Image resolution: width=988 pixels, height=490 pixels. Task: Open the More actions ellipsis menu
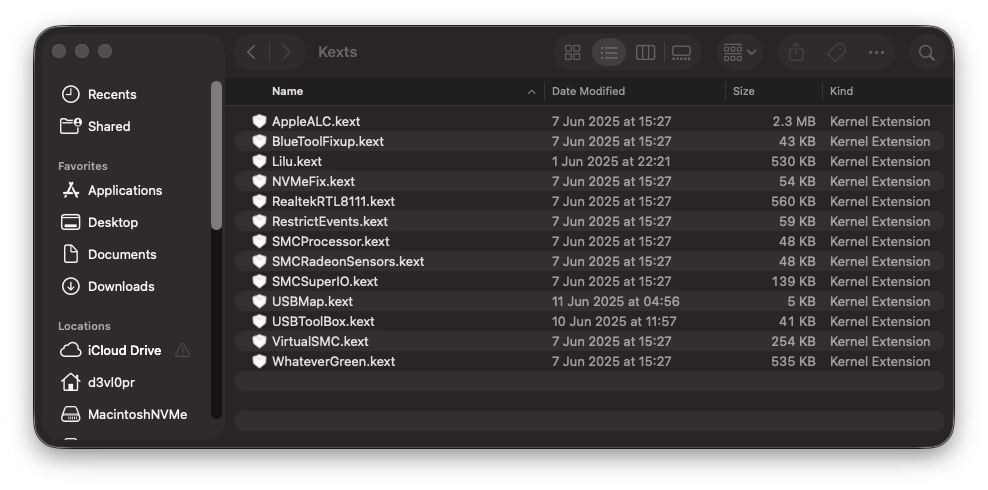[876, 52]
